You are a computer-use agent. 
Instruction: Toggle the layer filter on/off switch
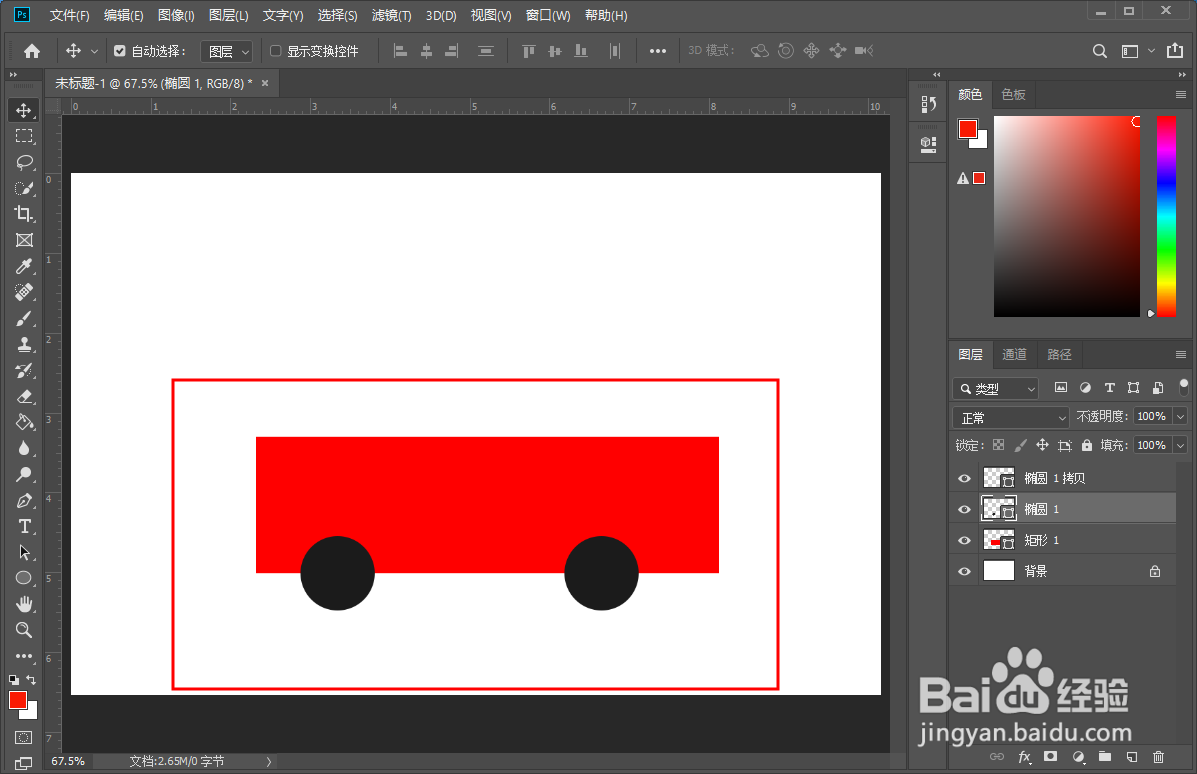click(1183, 386)
